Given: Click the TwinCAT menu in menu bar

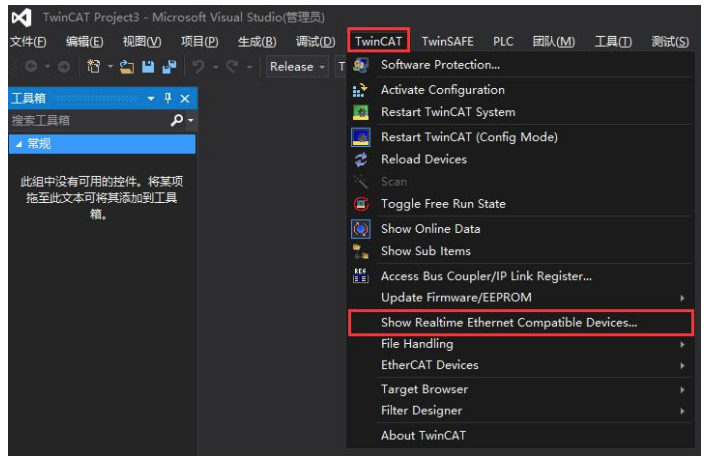Looking at the screenshot, I should (x=378, y=41).
